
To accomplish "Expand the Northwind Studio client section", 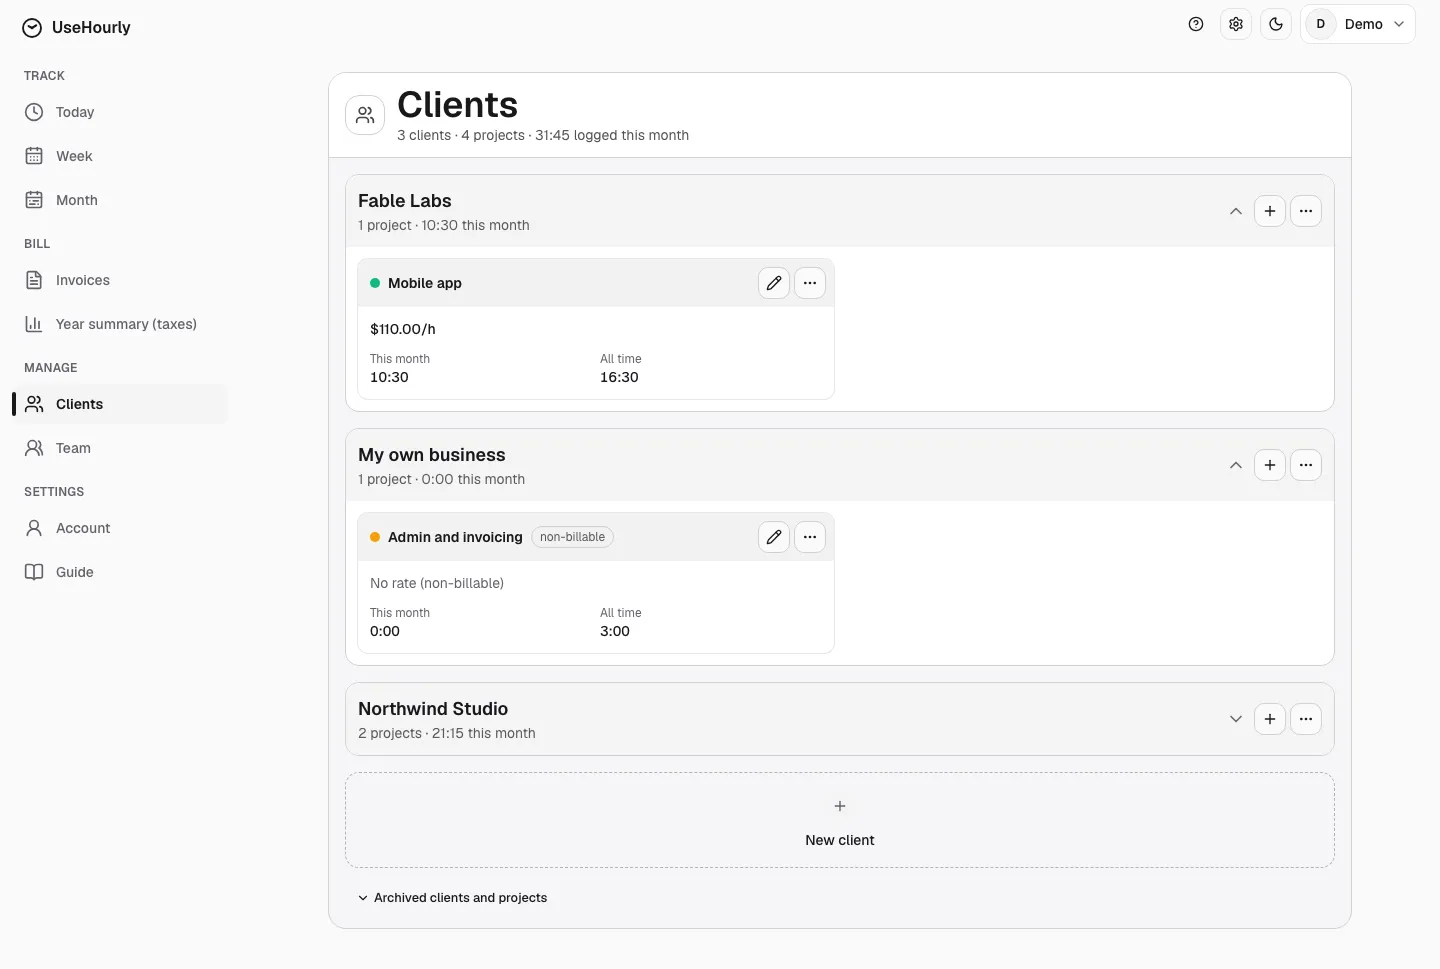I will coord(1236,719).
